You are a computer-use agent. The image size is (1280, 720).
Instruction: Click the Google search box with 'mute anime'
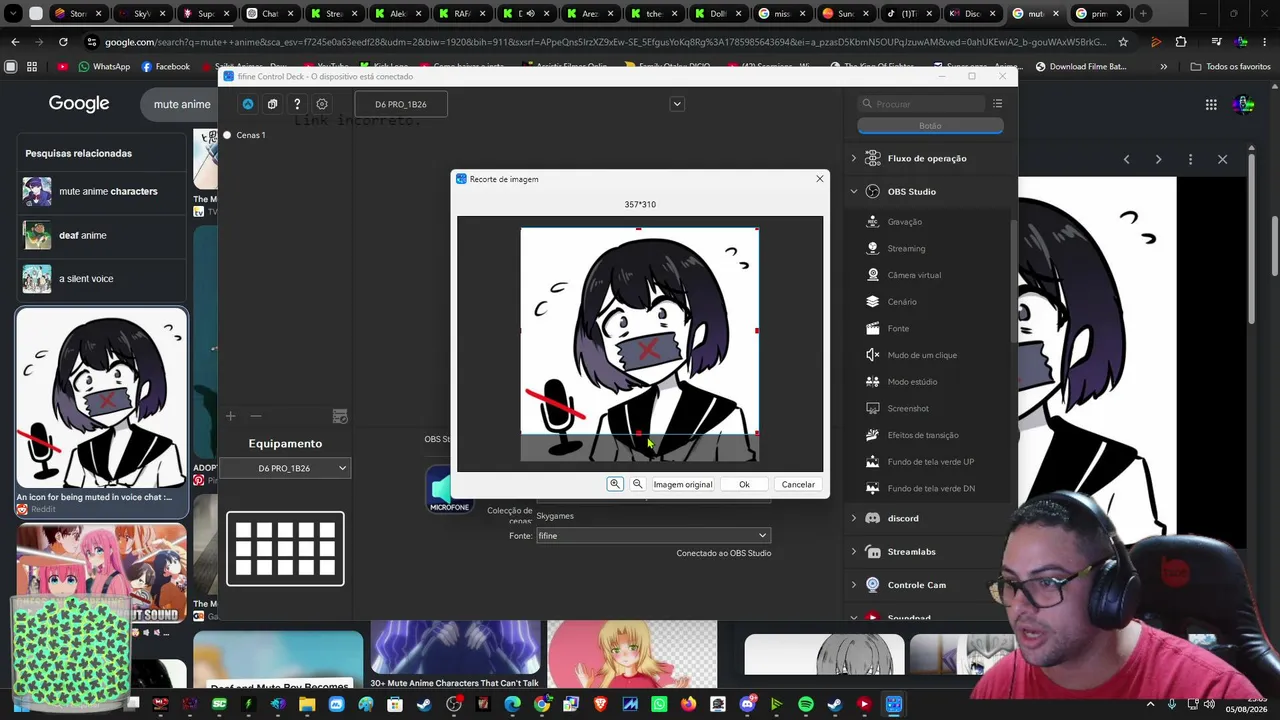click(181, 104)
